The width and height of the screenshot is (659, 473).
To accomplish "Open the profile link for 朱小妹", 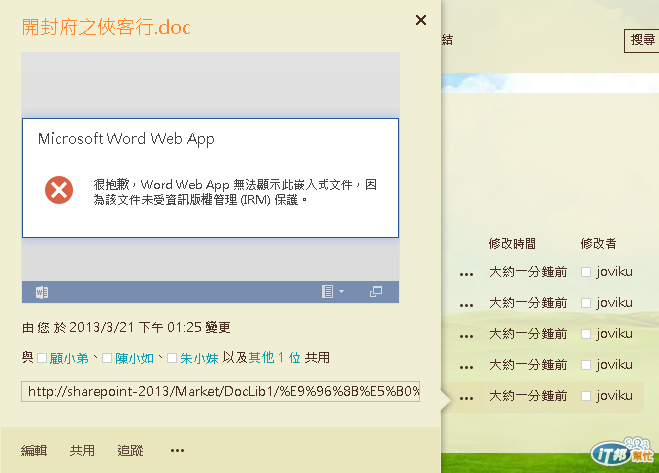I will [x=199, y=358].
